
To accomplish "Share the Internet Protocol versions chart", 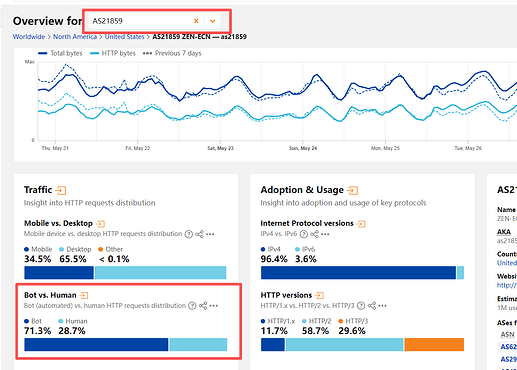I will point(314,234).
